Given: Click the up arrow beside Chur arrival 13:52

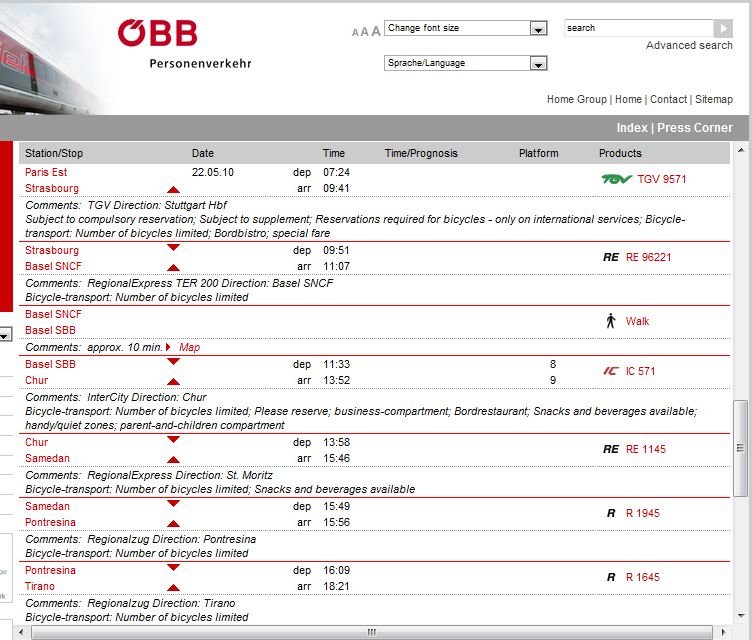Looking at the screenshot, I should click(173, 382).
